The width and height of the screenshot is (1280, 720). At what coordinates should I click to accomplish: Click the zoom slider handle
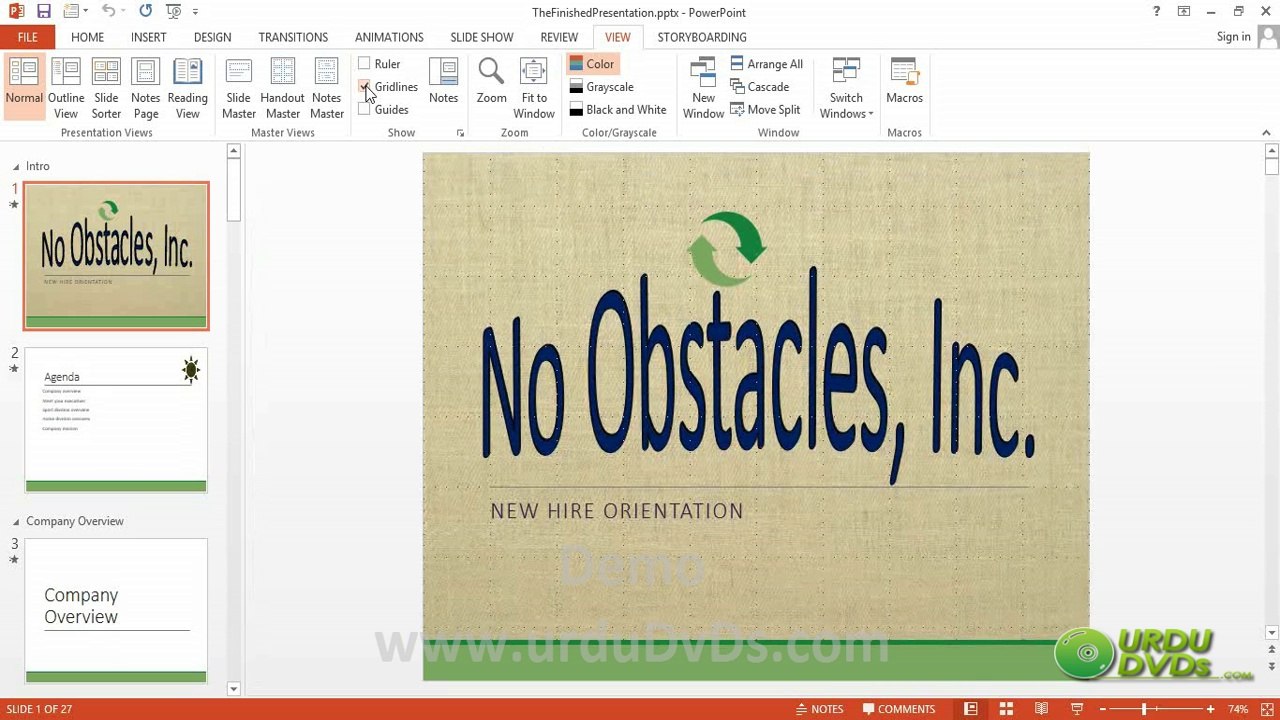point(1144,709)
